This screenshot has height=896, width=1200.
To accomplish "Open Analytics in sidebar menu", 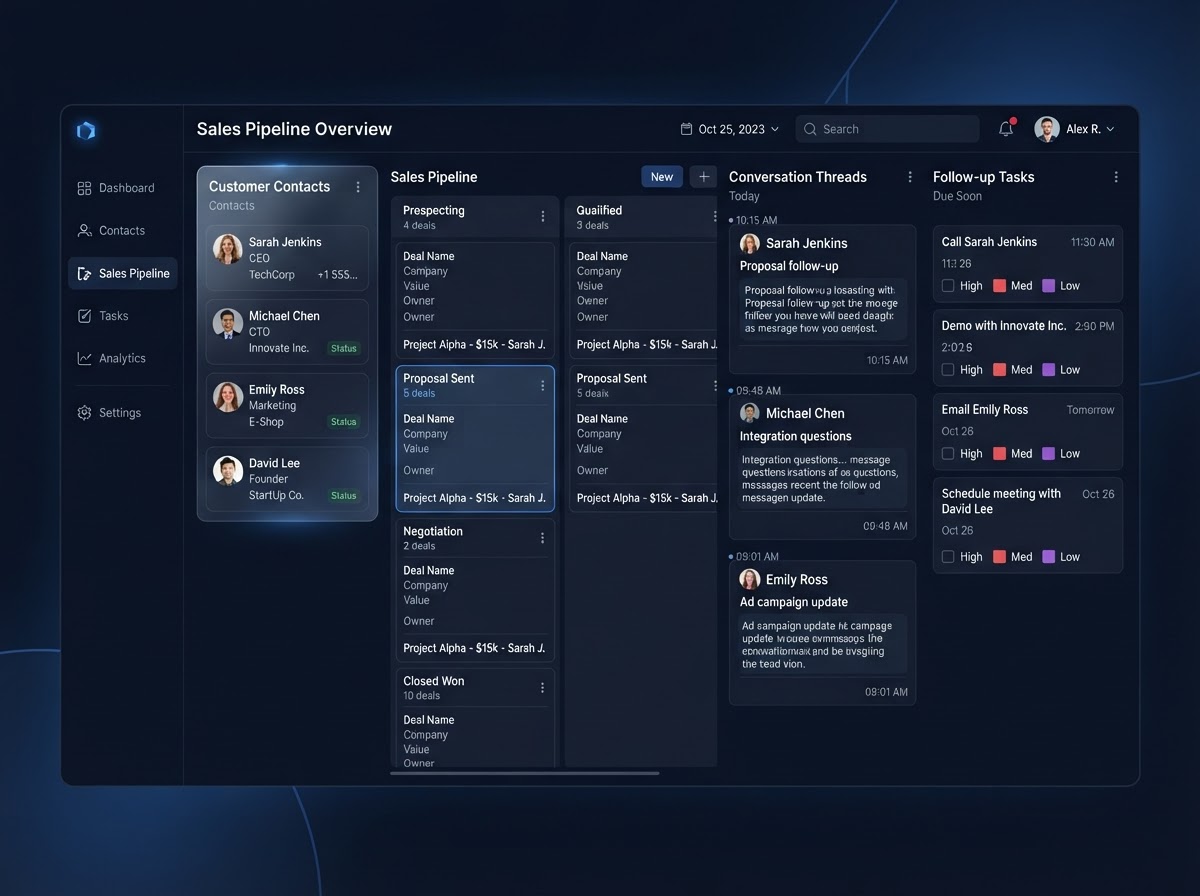I will click(122, 358).
